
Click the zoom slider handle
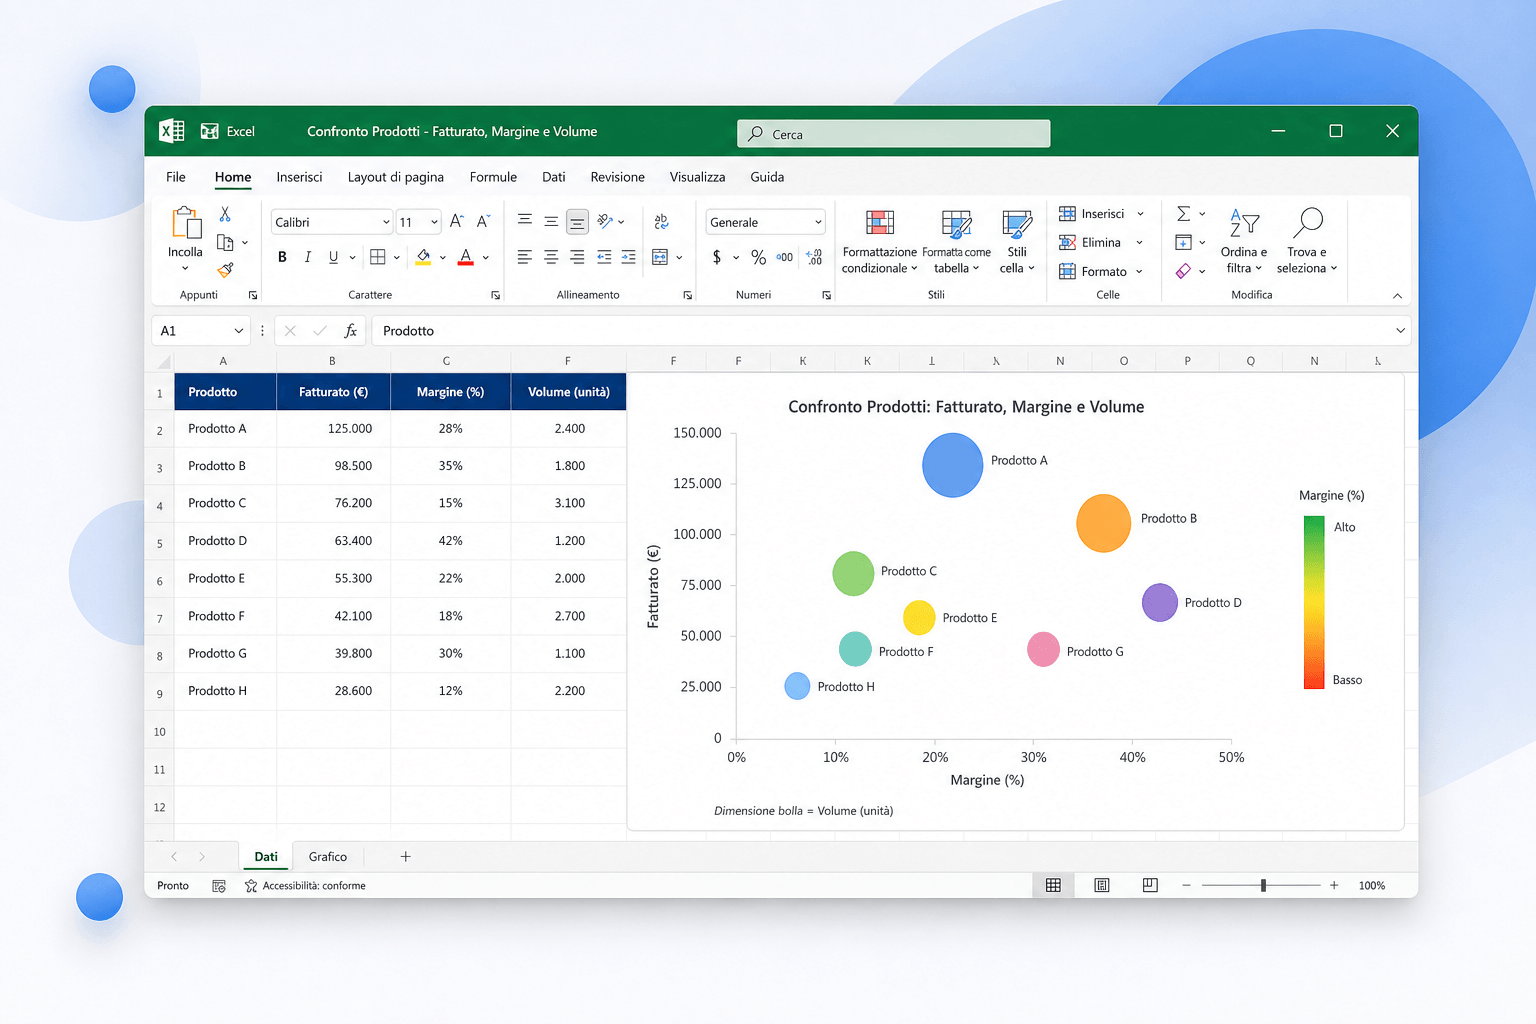[1264, 885]
